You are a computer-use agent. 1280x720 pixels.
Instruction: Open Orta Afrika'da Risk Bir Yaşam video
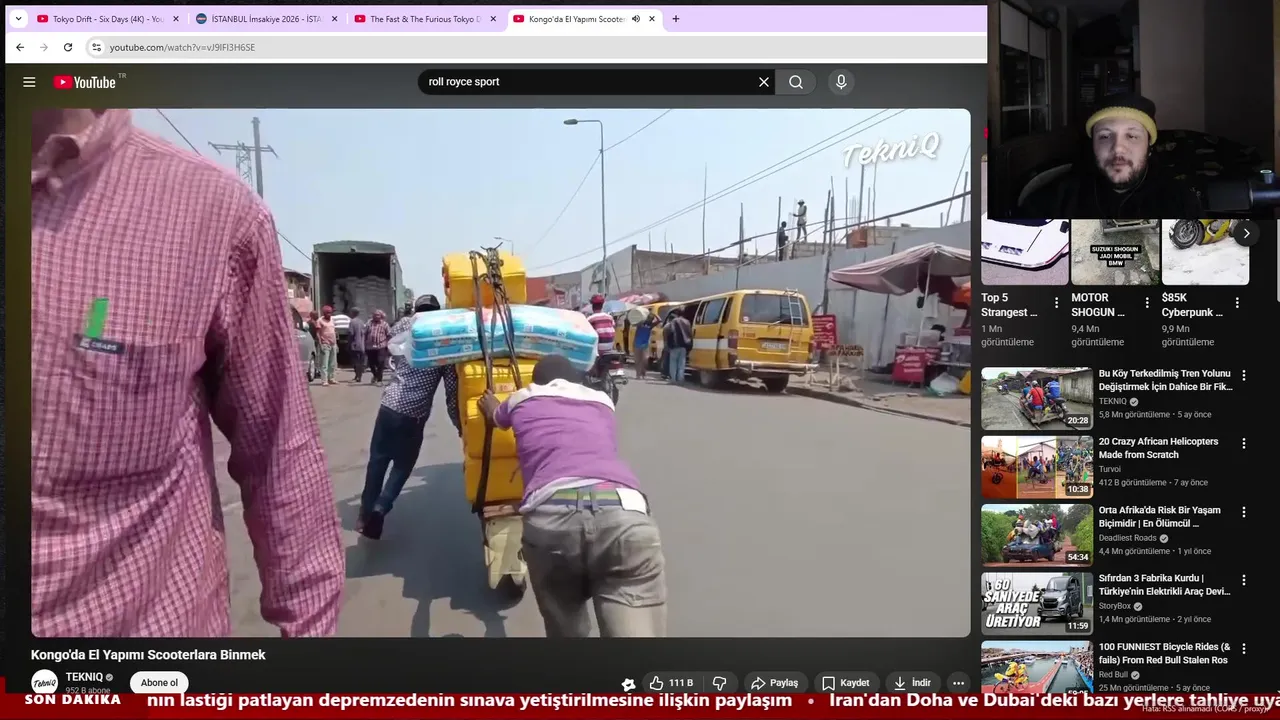1159,516
